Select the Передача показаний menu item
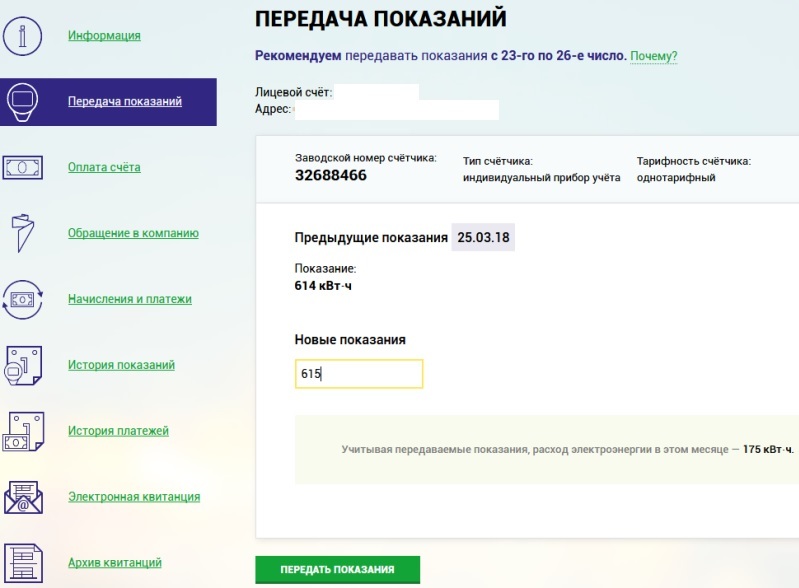Image resolution: width=799 pixels, height=588 pixels. (x=125, y=101)
